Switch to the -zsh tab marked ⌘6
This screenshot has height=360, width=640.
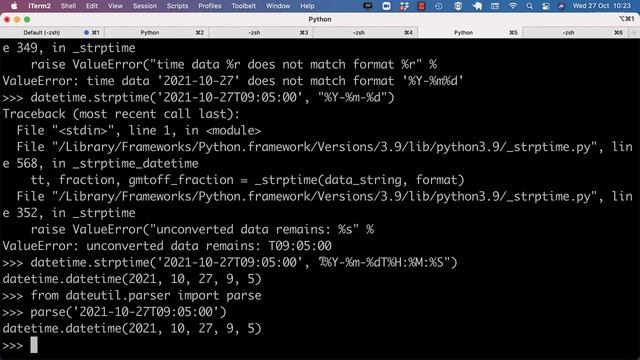click(576, 32)
